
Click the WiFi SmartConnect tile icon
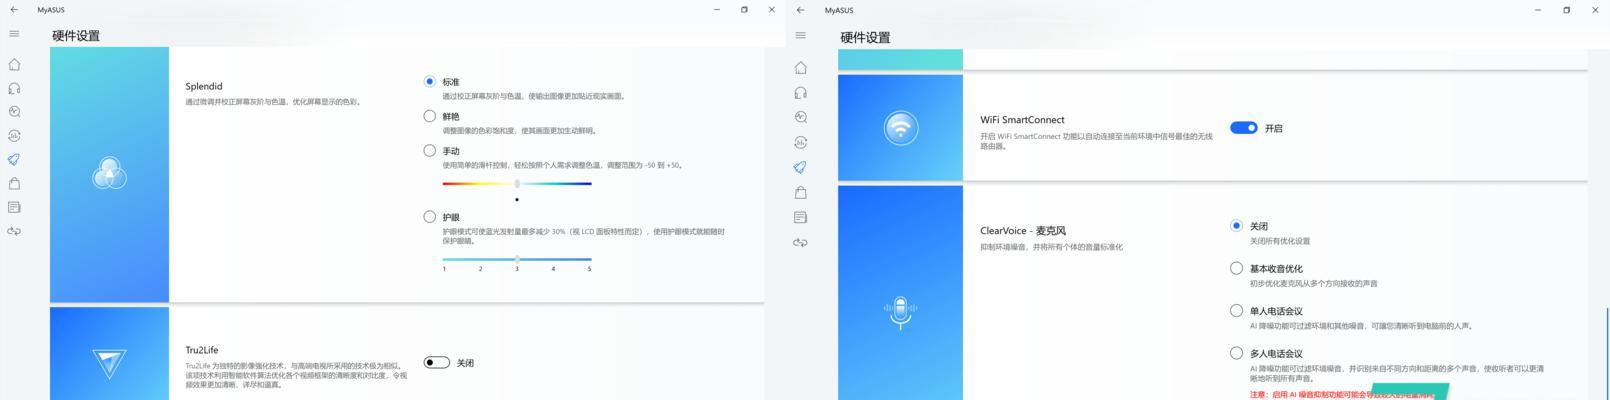click(900, 128)
